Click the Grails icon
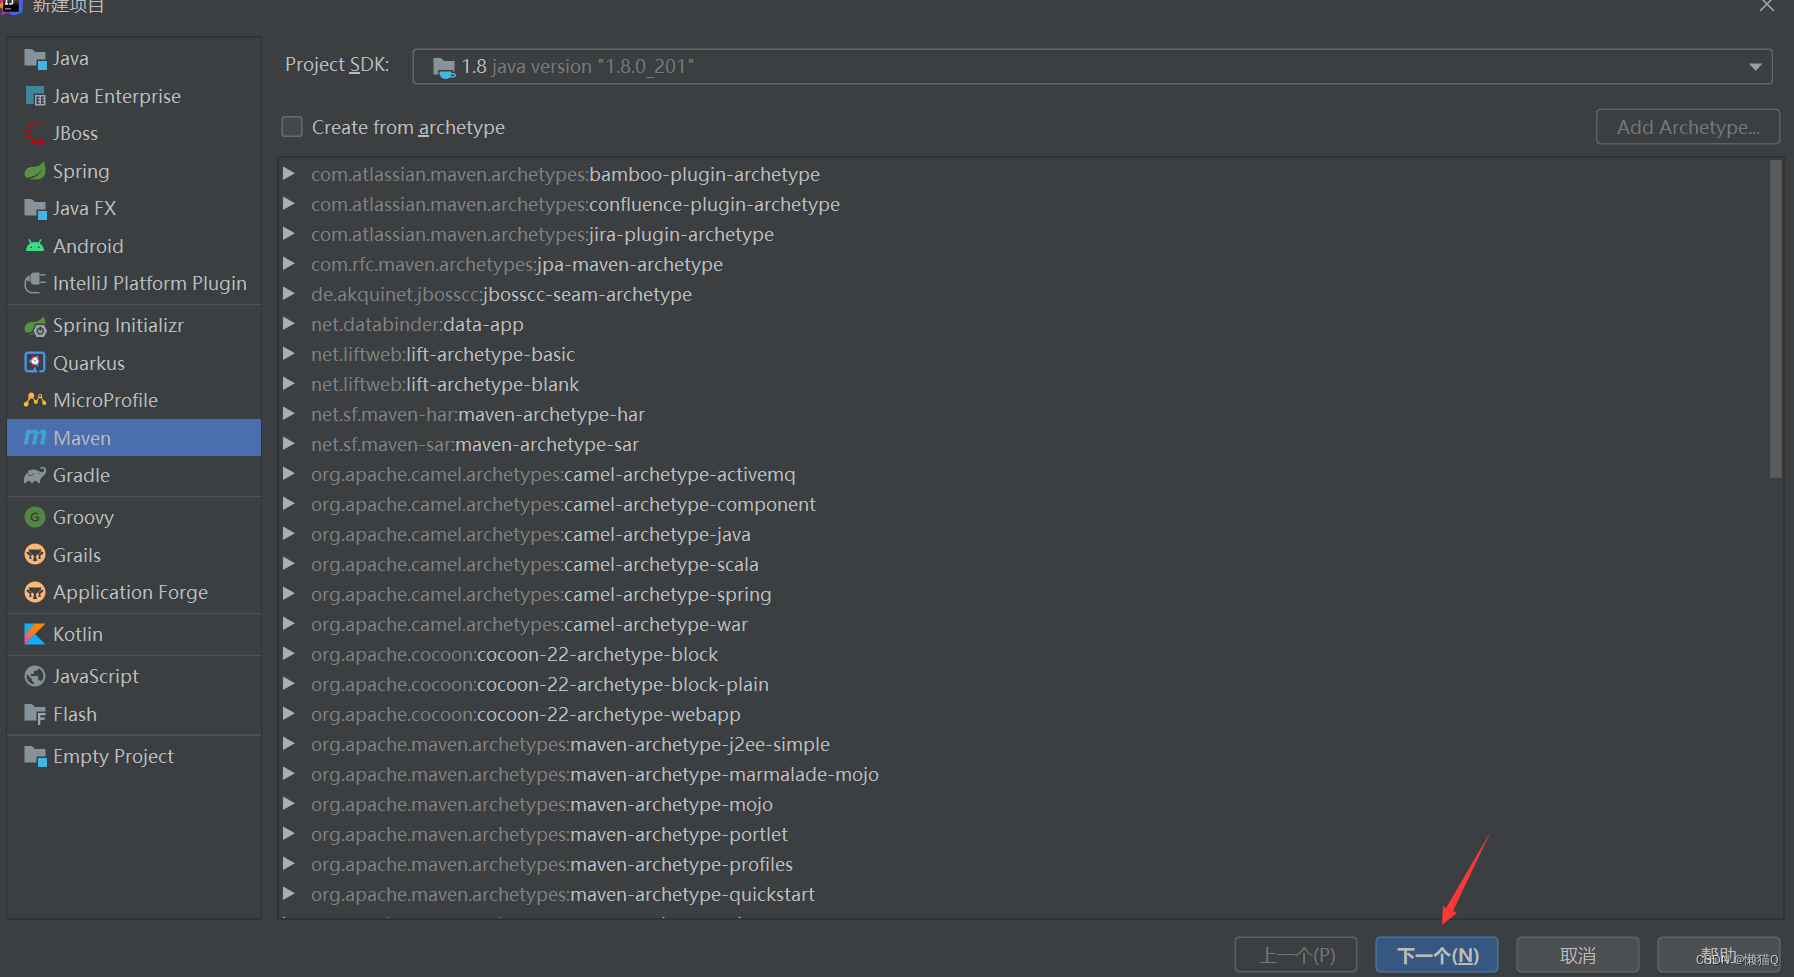The image size is (1794, 977). (35, 555)
